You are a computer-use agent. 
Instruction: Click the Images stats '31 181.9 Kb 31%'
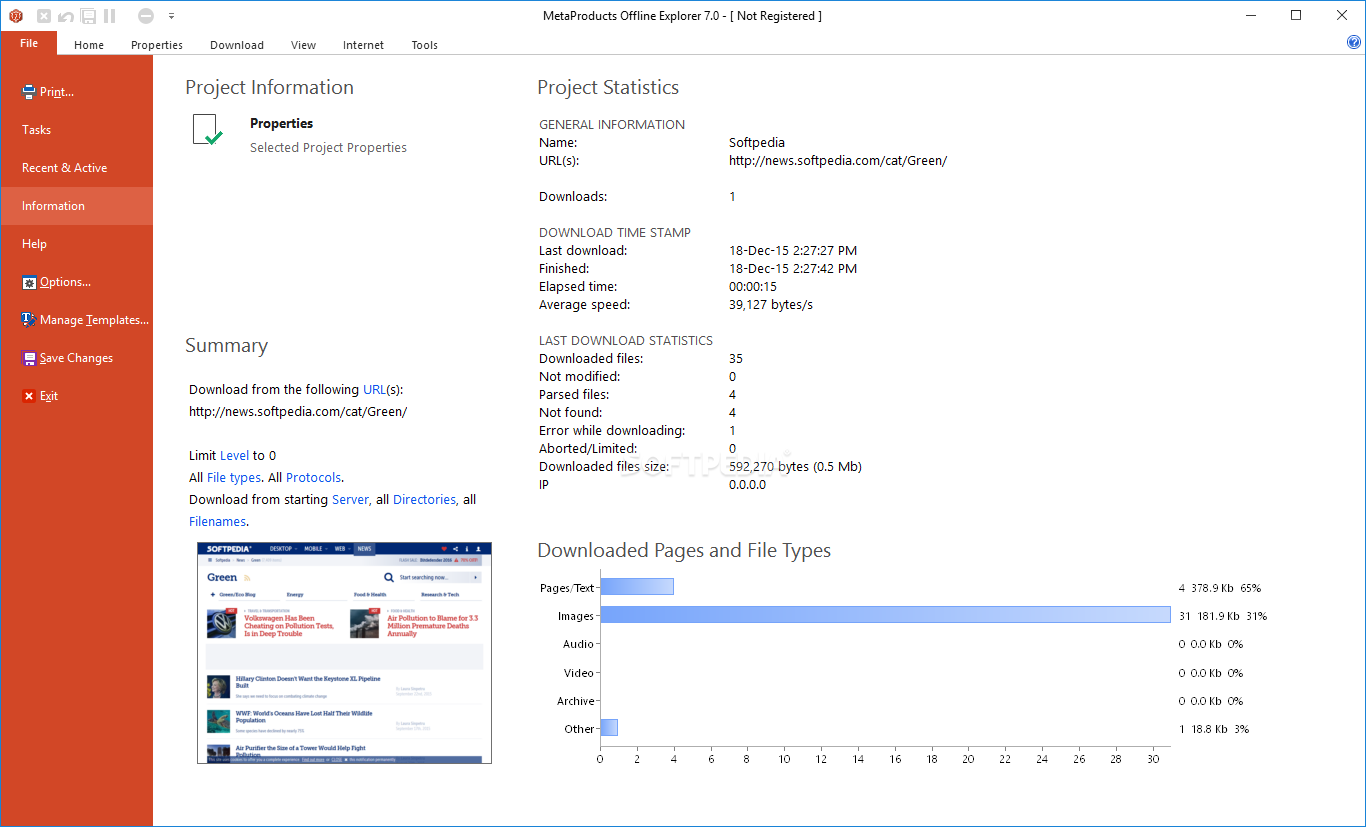[1222, 616]
